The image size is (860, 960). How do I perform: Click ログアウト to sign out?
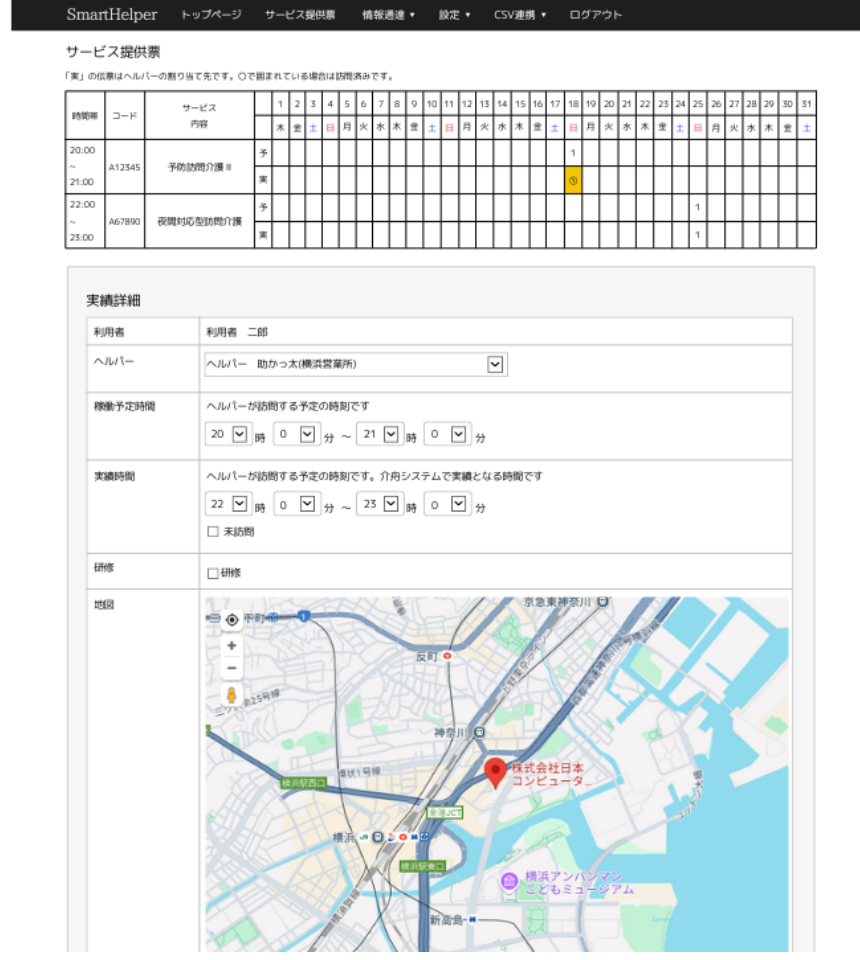click(x=595, y=15)
